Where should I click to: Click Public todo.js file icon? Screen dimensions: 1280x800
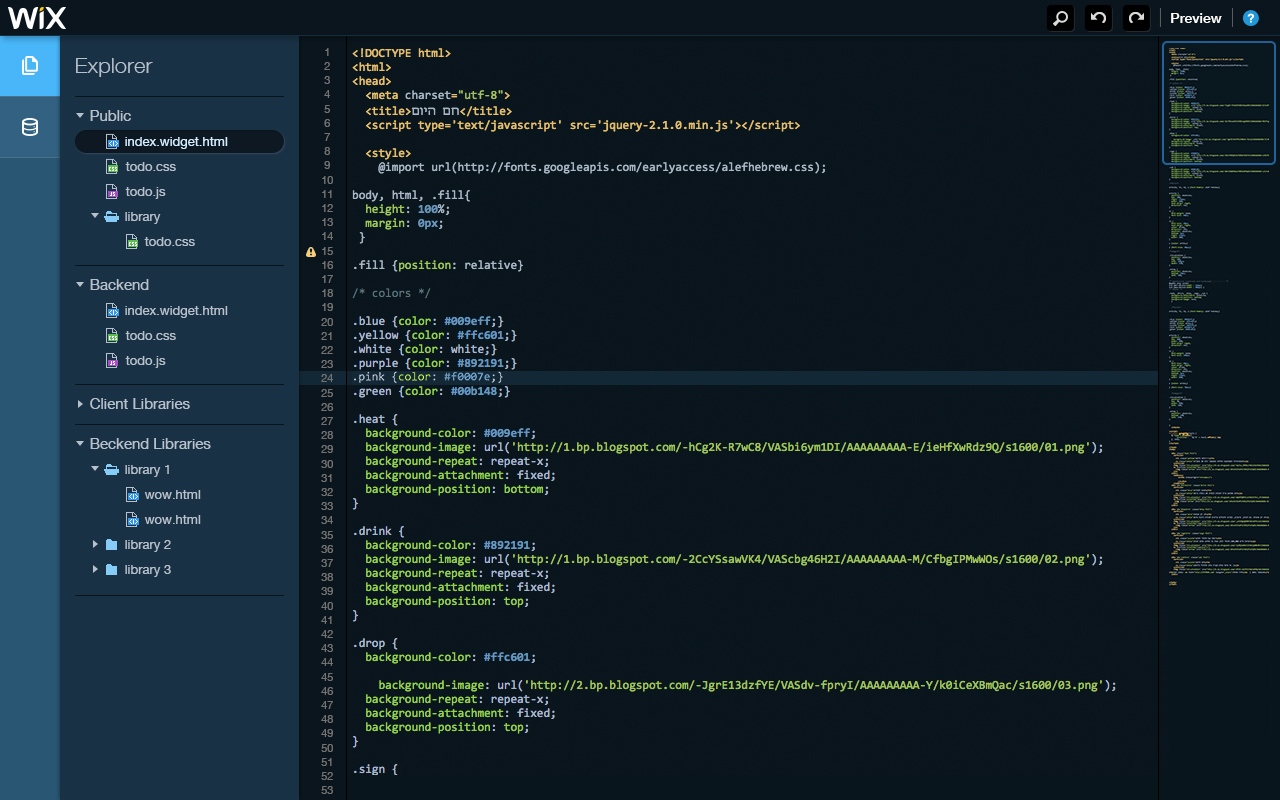[x=113, y=192]
